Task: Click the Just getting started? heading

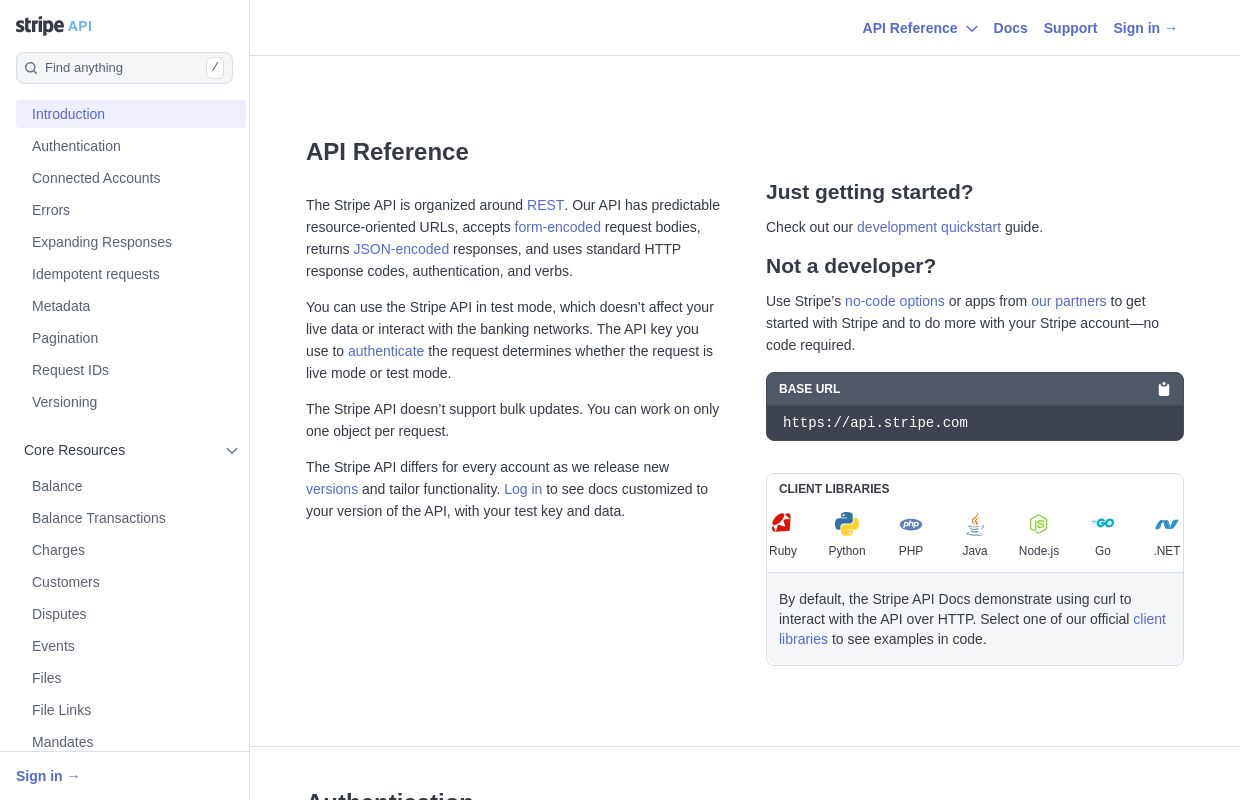Action: click(869, 192)
